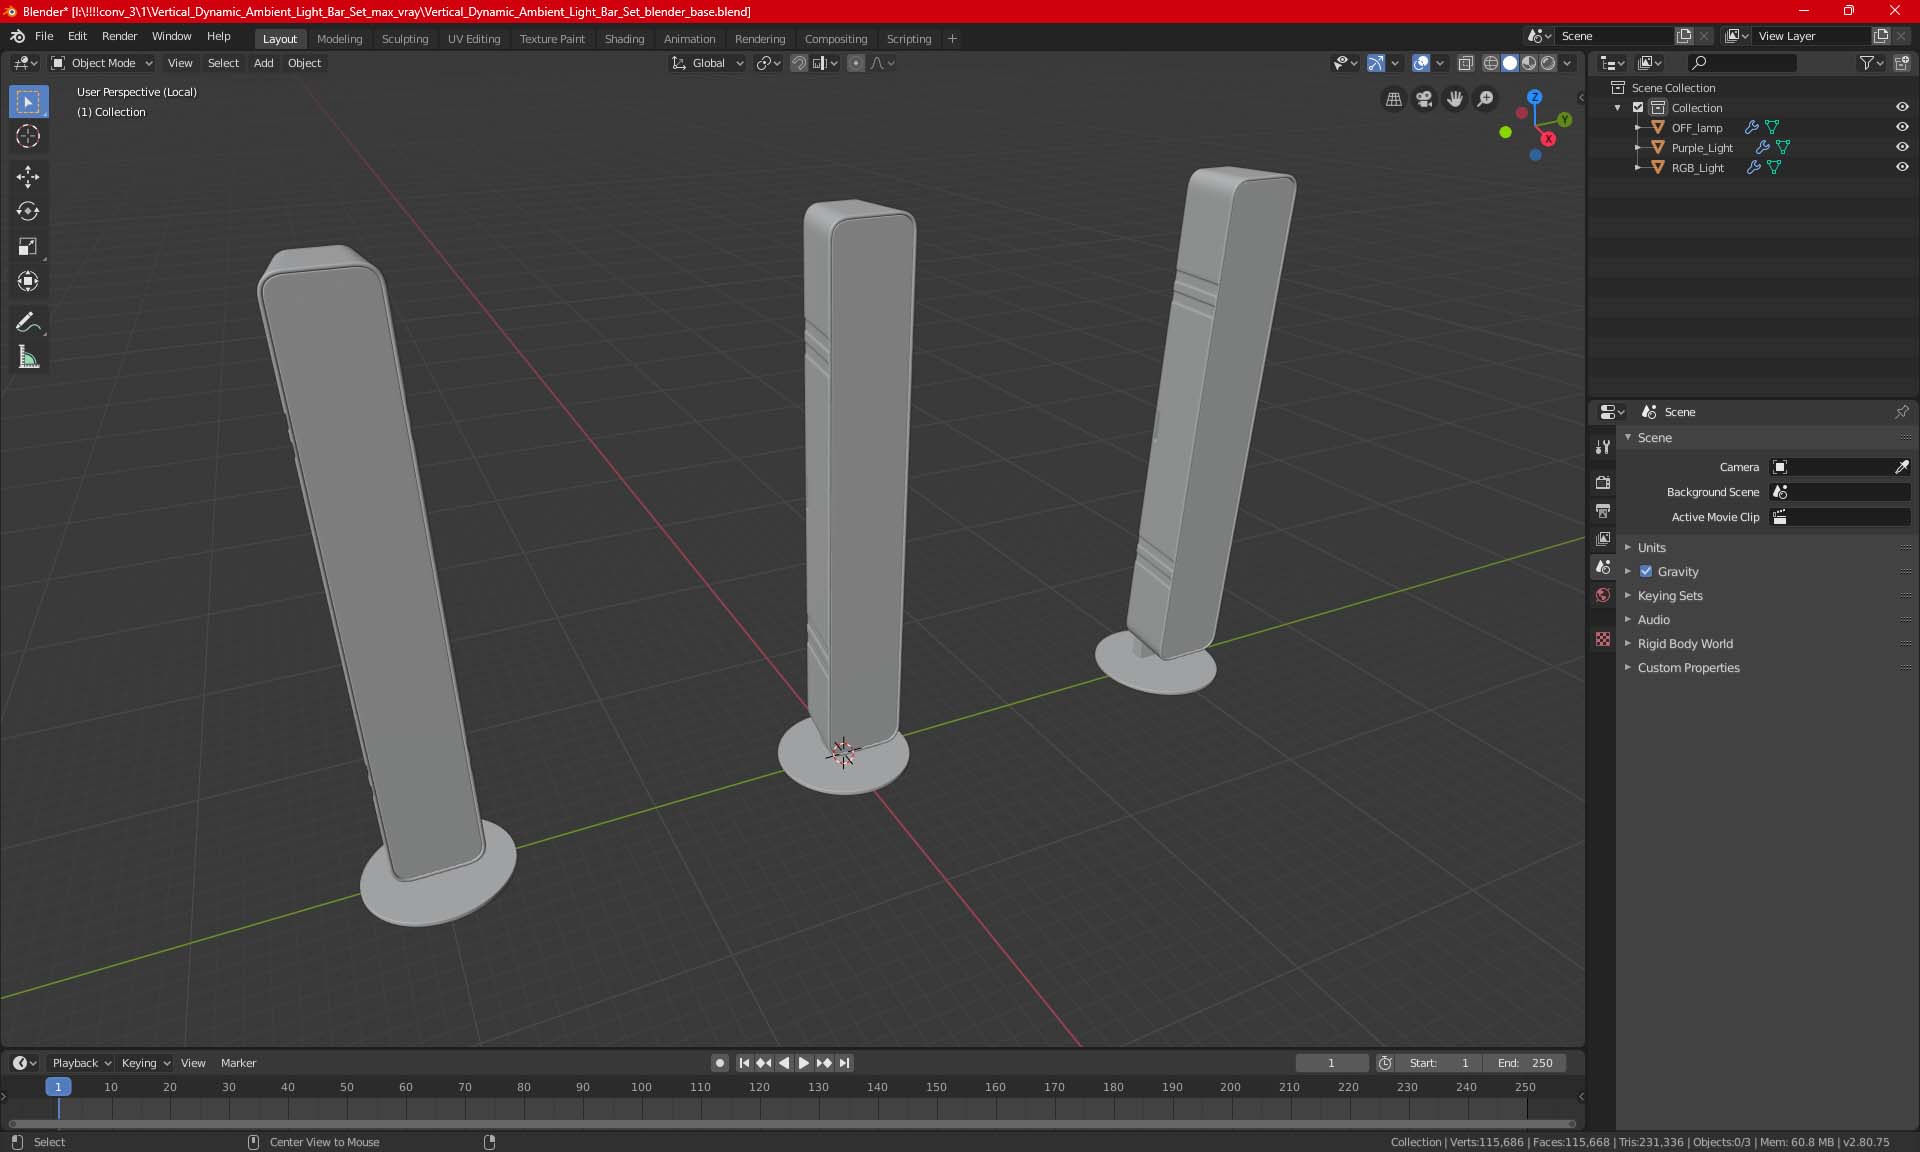Viewport: 1920px width, 1152px height.
Task: Activate the Cursor tool
Action: coord(28,137)
